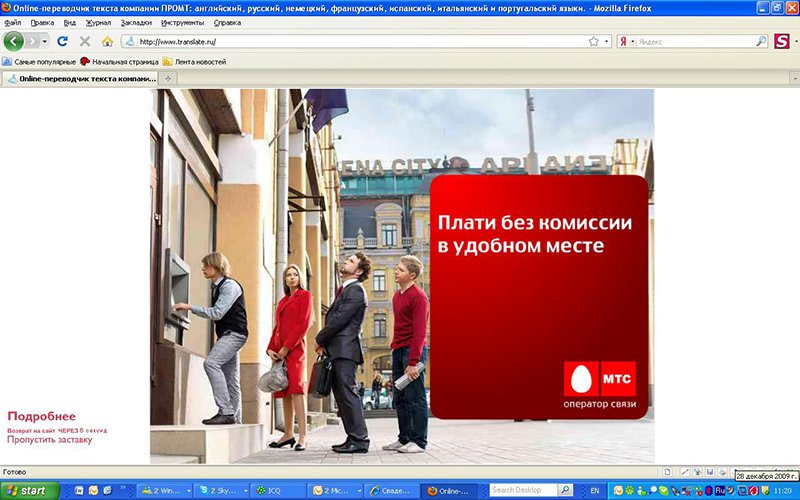800x500 pixels.
Task: Open the dropdown next to the S icon
Action: 795,41
